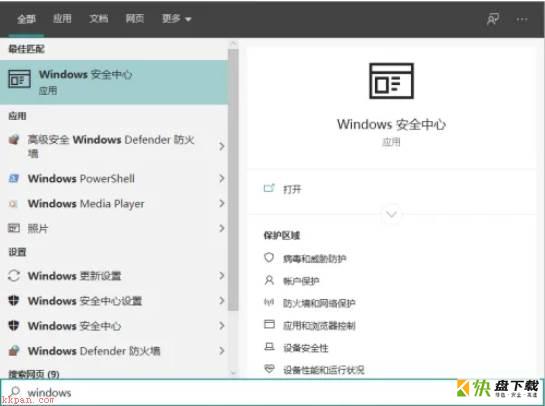Image resolution: width=545 pixels, height=406 pixels.
Task: Expand more actions with the round chevron
Action: 392,214
